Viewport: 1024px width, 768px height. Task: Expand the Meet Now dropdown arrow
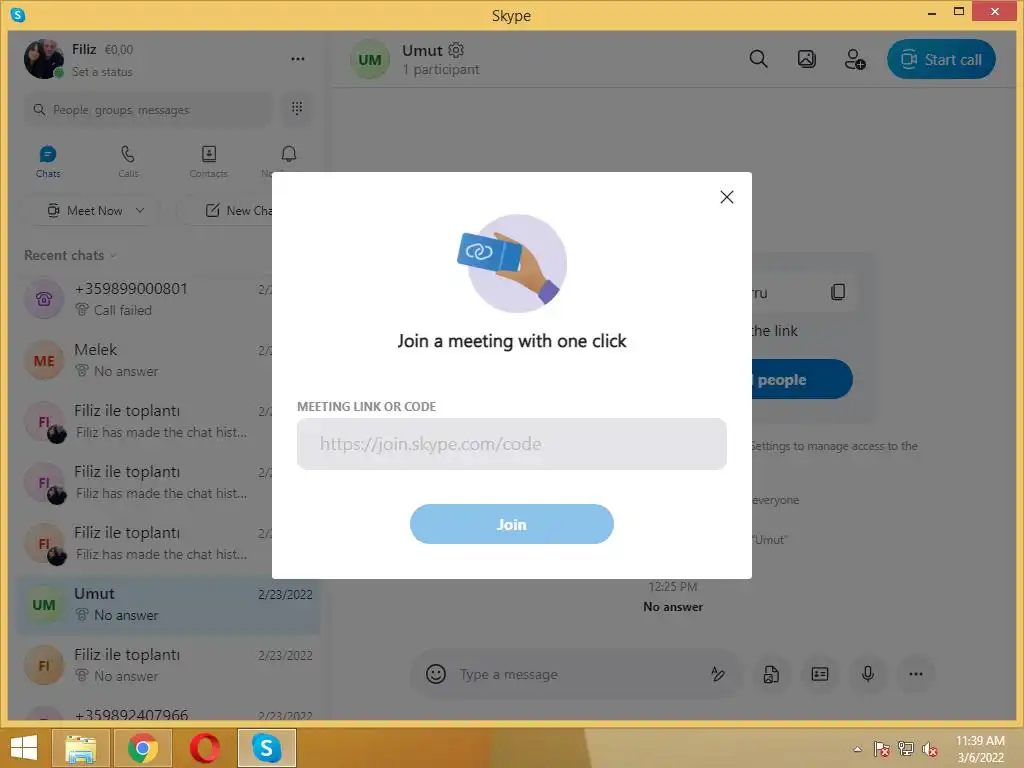click(x=140, y=210)
